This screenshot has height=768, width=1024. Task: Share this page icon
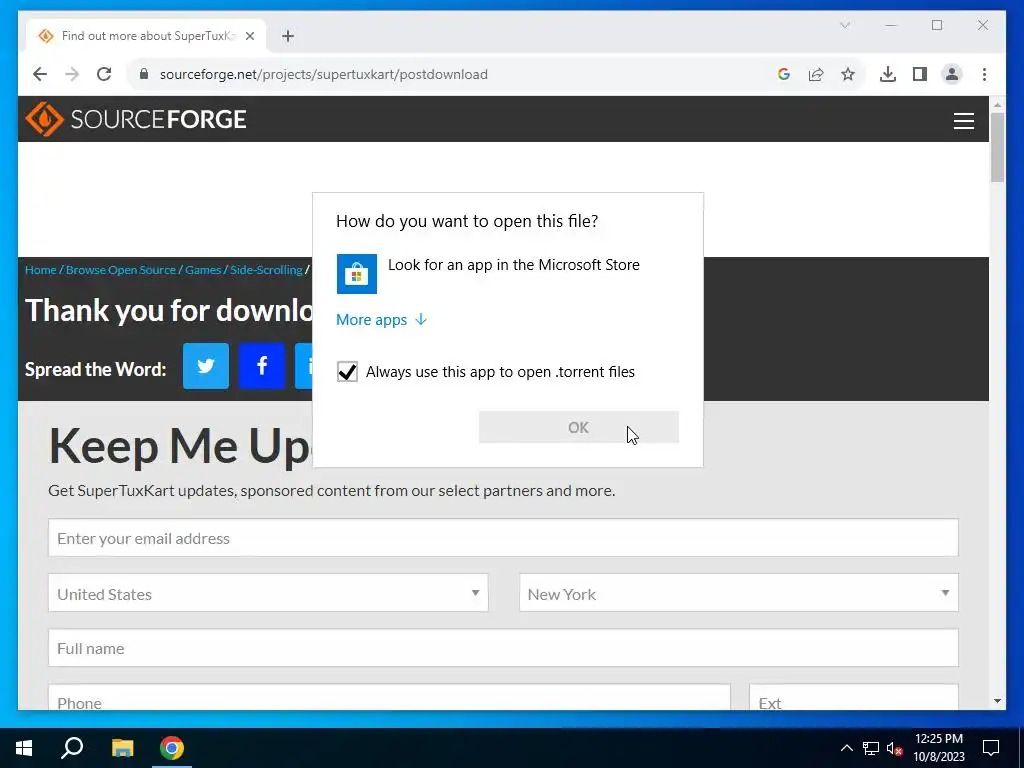click(x=816, y=74)
